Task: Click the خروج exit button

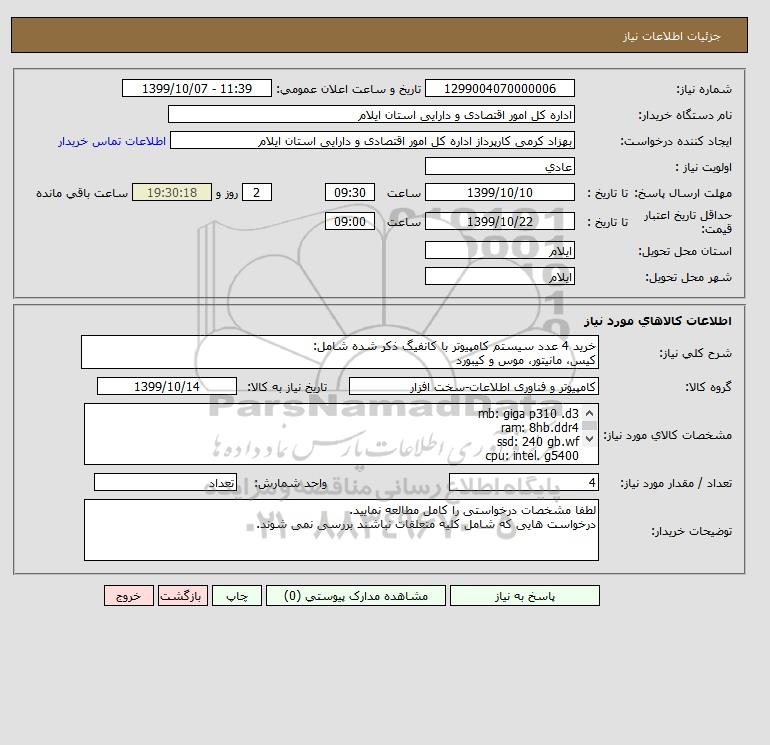Action: [129, 596]
